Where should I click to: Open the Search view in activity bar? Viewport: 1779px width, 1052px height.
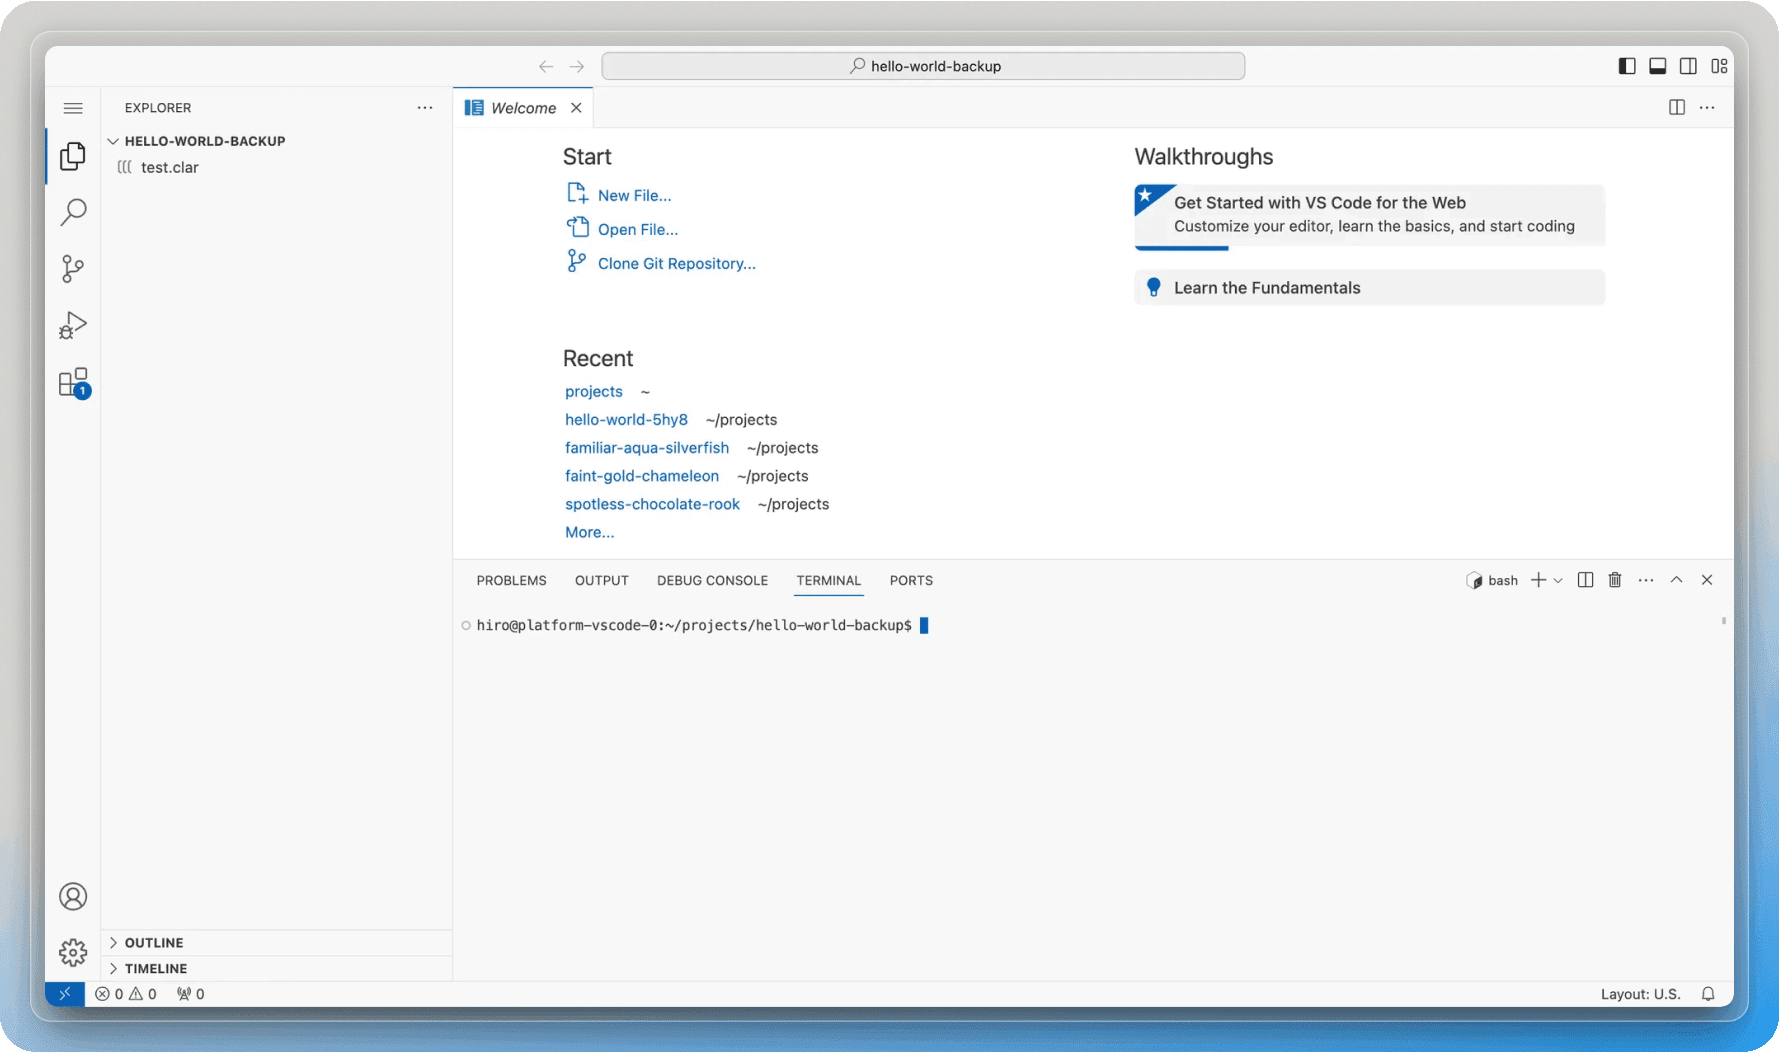(73, 212)
